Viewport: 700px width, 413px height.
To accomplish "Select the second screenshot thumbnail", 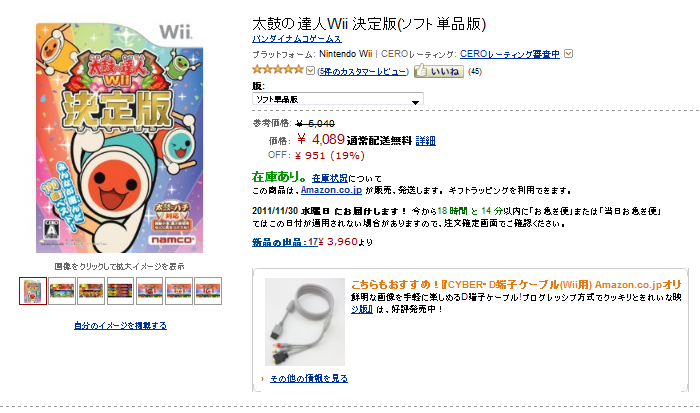I will 62,291.
